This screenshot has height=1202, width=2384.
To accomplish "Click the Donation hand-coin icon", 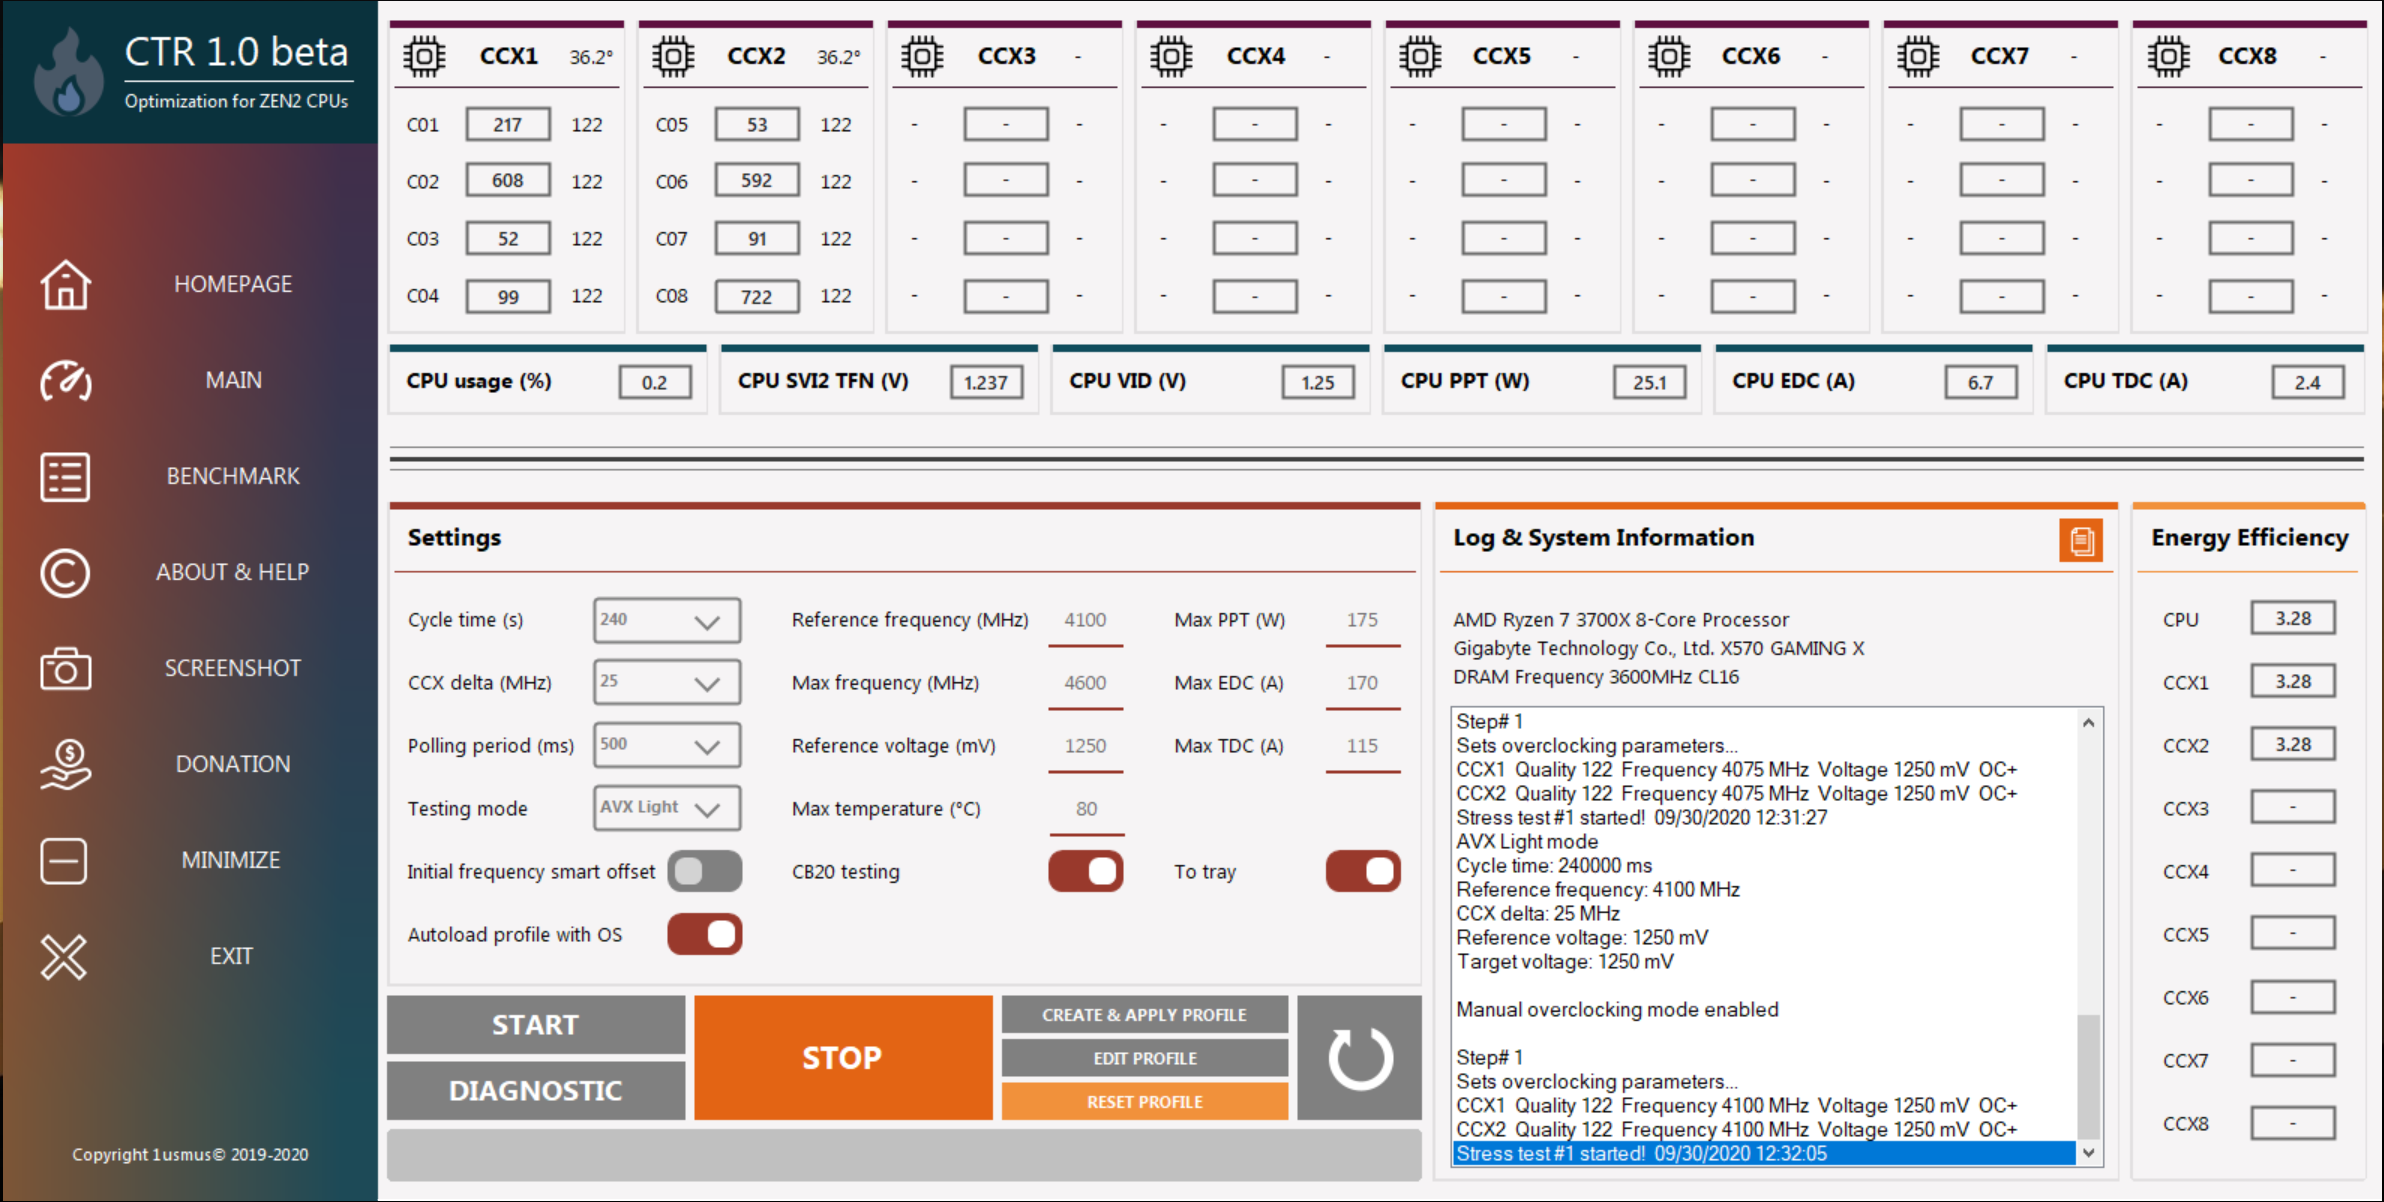I will [66, 765].
